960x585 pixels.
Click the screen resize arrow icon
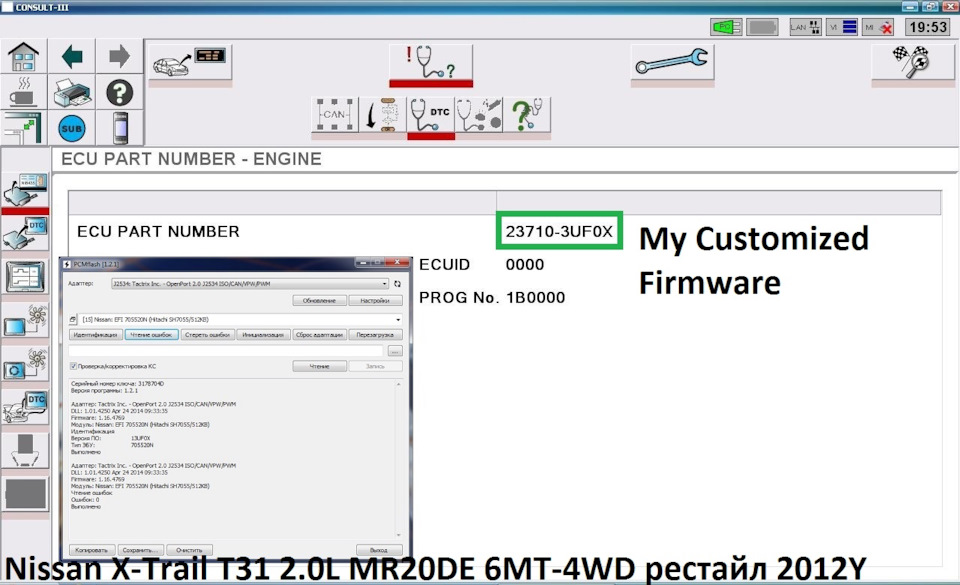[x=23, y=129]
